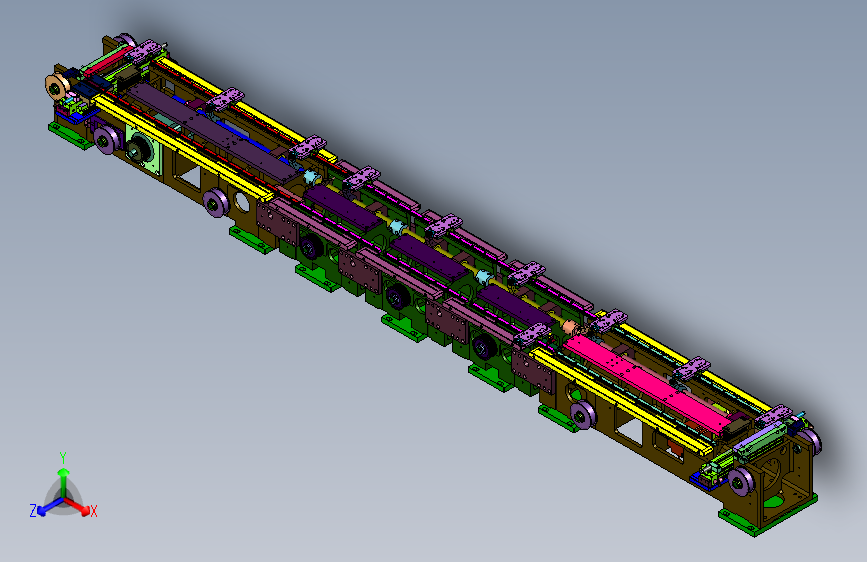Viewport: 867px width, 562px height.
Task: Click the green Y axis of the orientation triad
Action: (64, 482)
